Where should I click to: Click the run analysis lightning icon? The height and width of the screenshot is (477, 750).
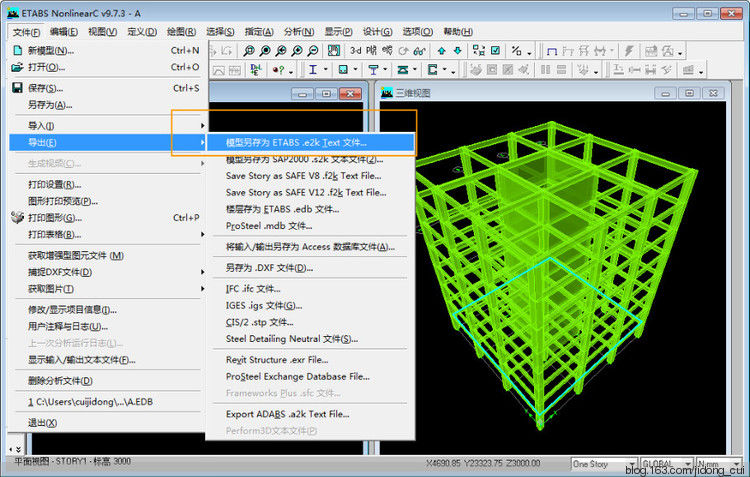point(629,51)
